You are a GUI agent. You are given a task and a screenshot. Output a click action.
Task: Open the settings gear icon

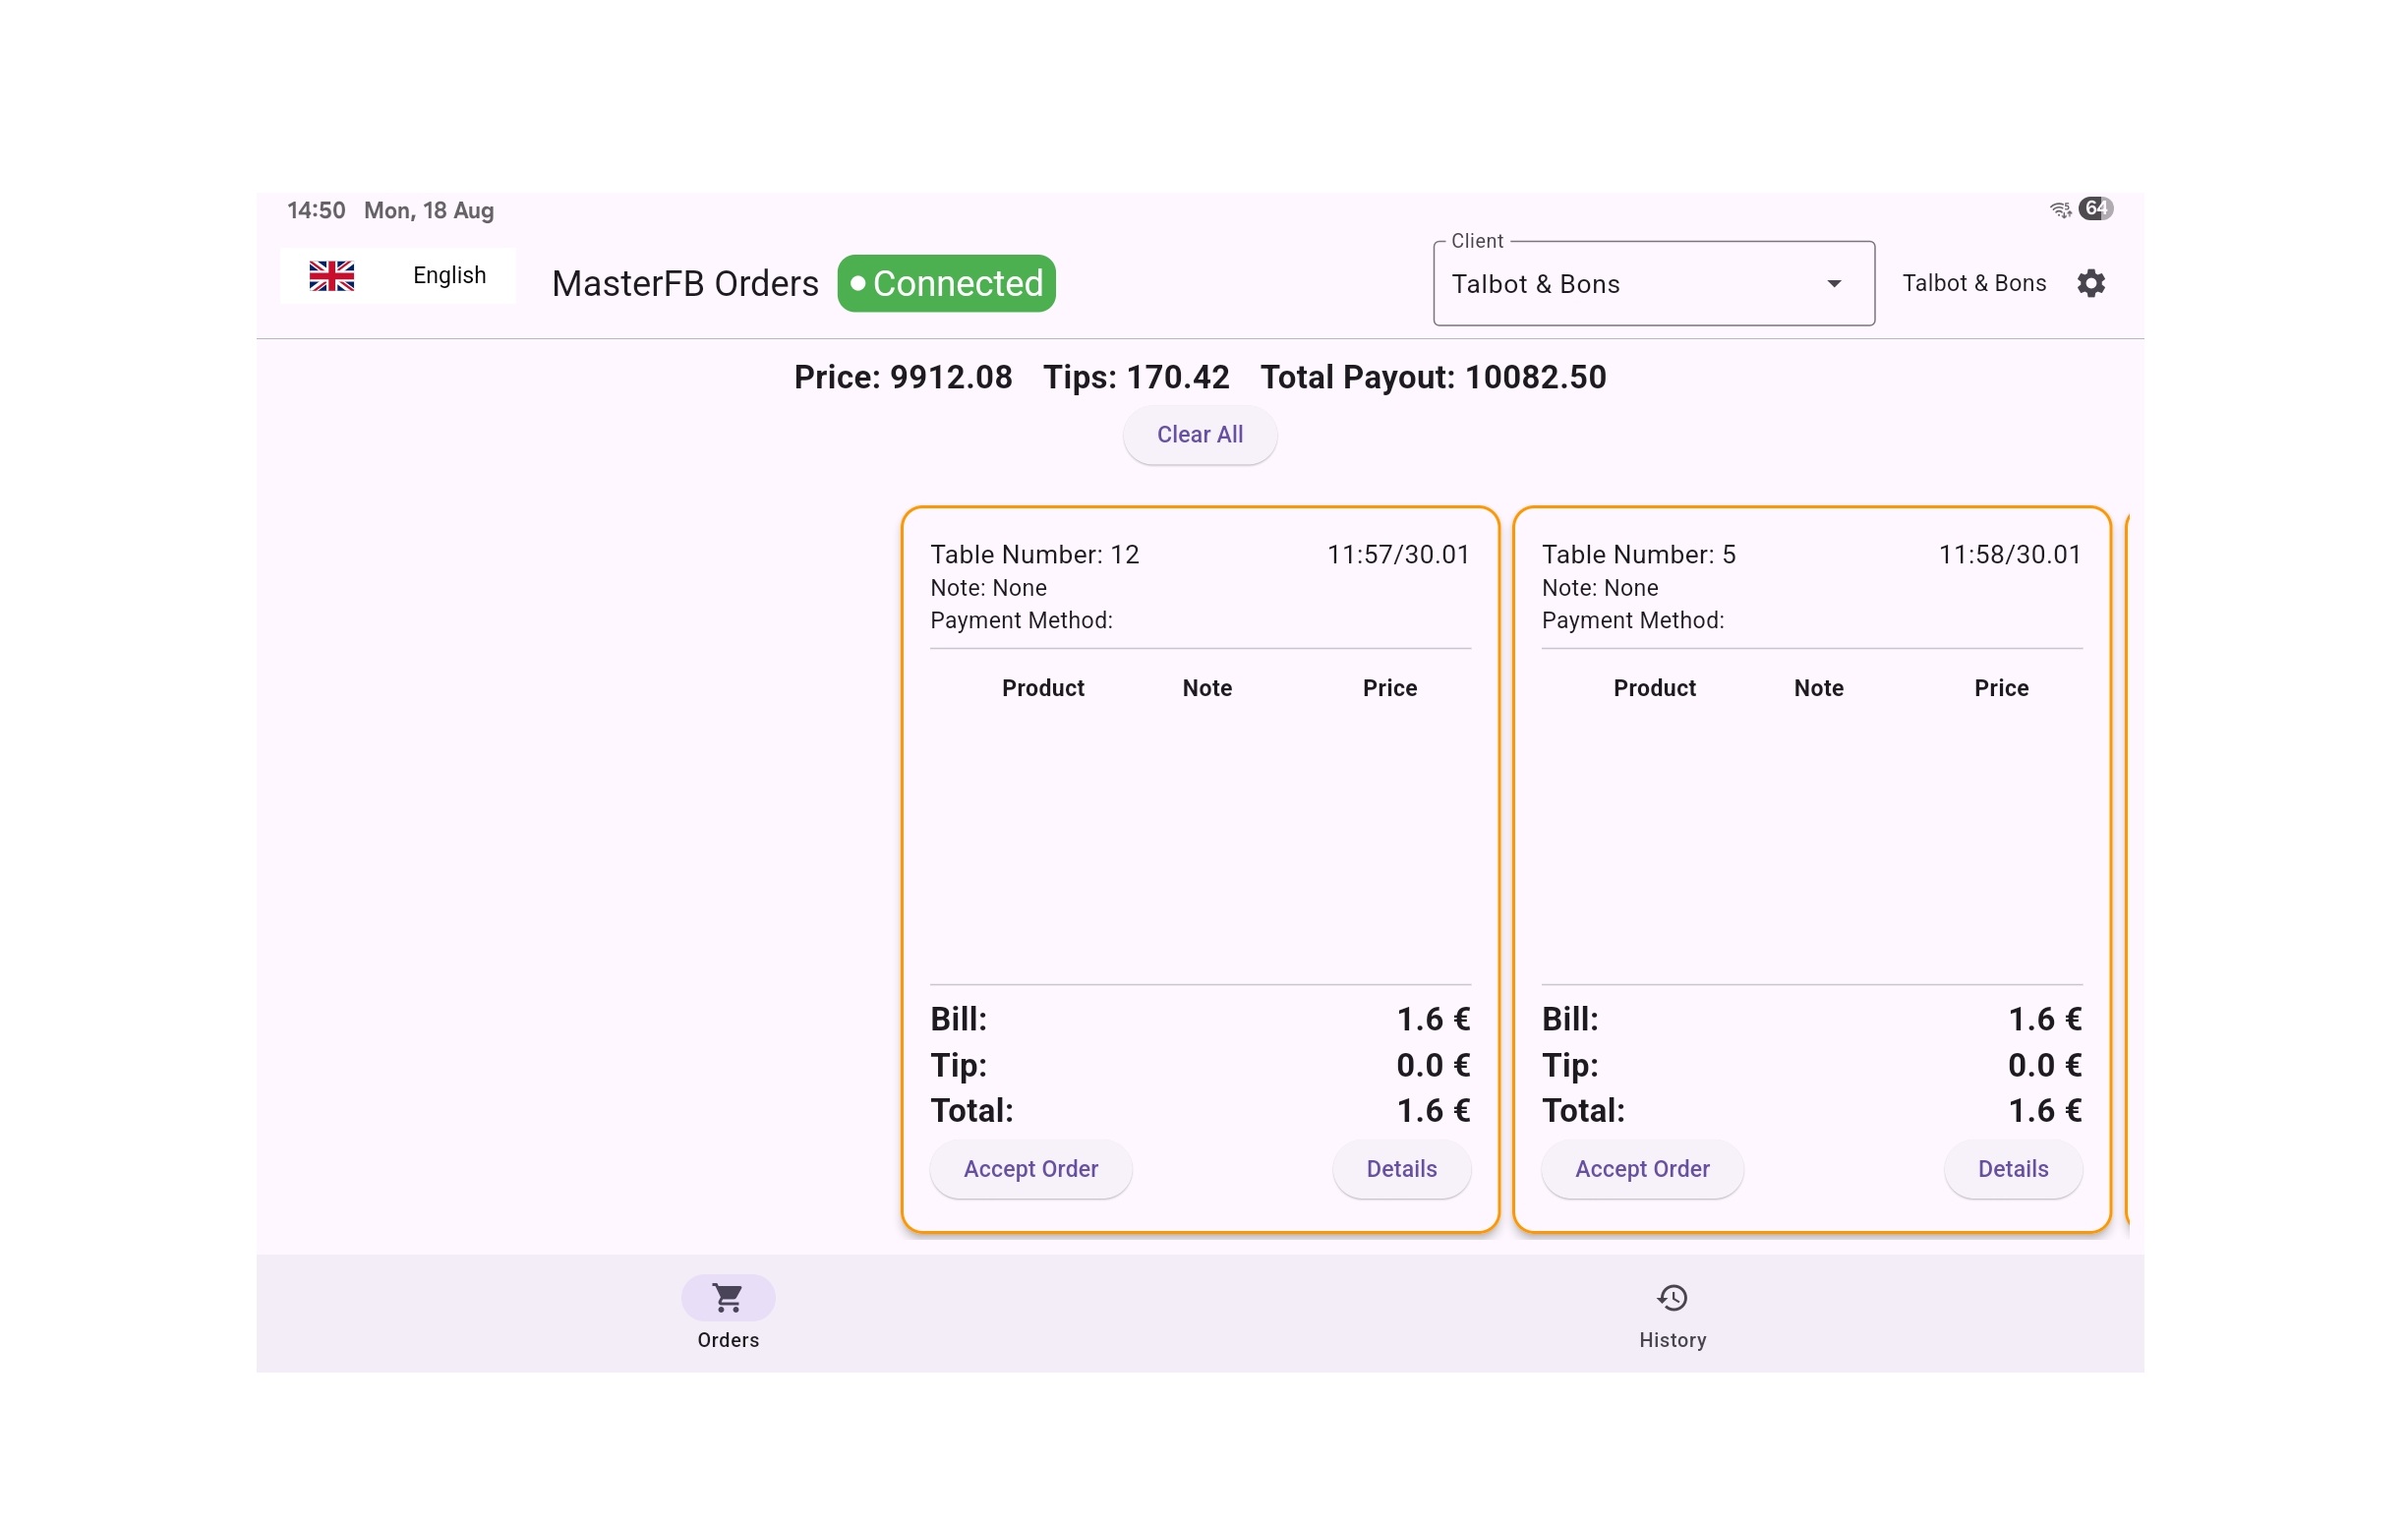(x=2091, y=284)
